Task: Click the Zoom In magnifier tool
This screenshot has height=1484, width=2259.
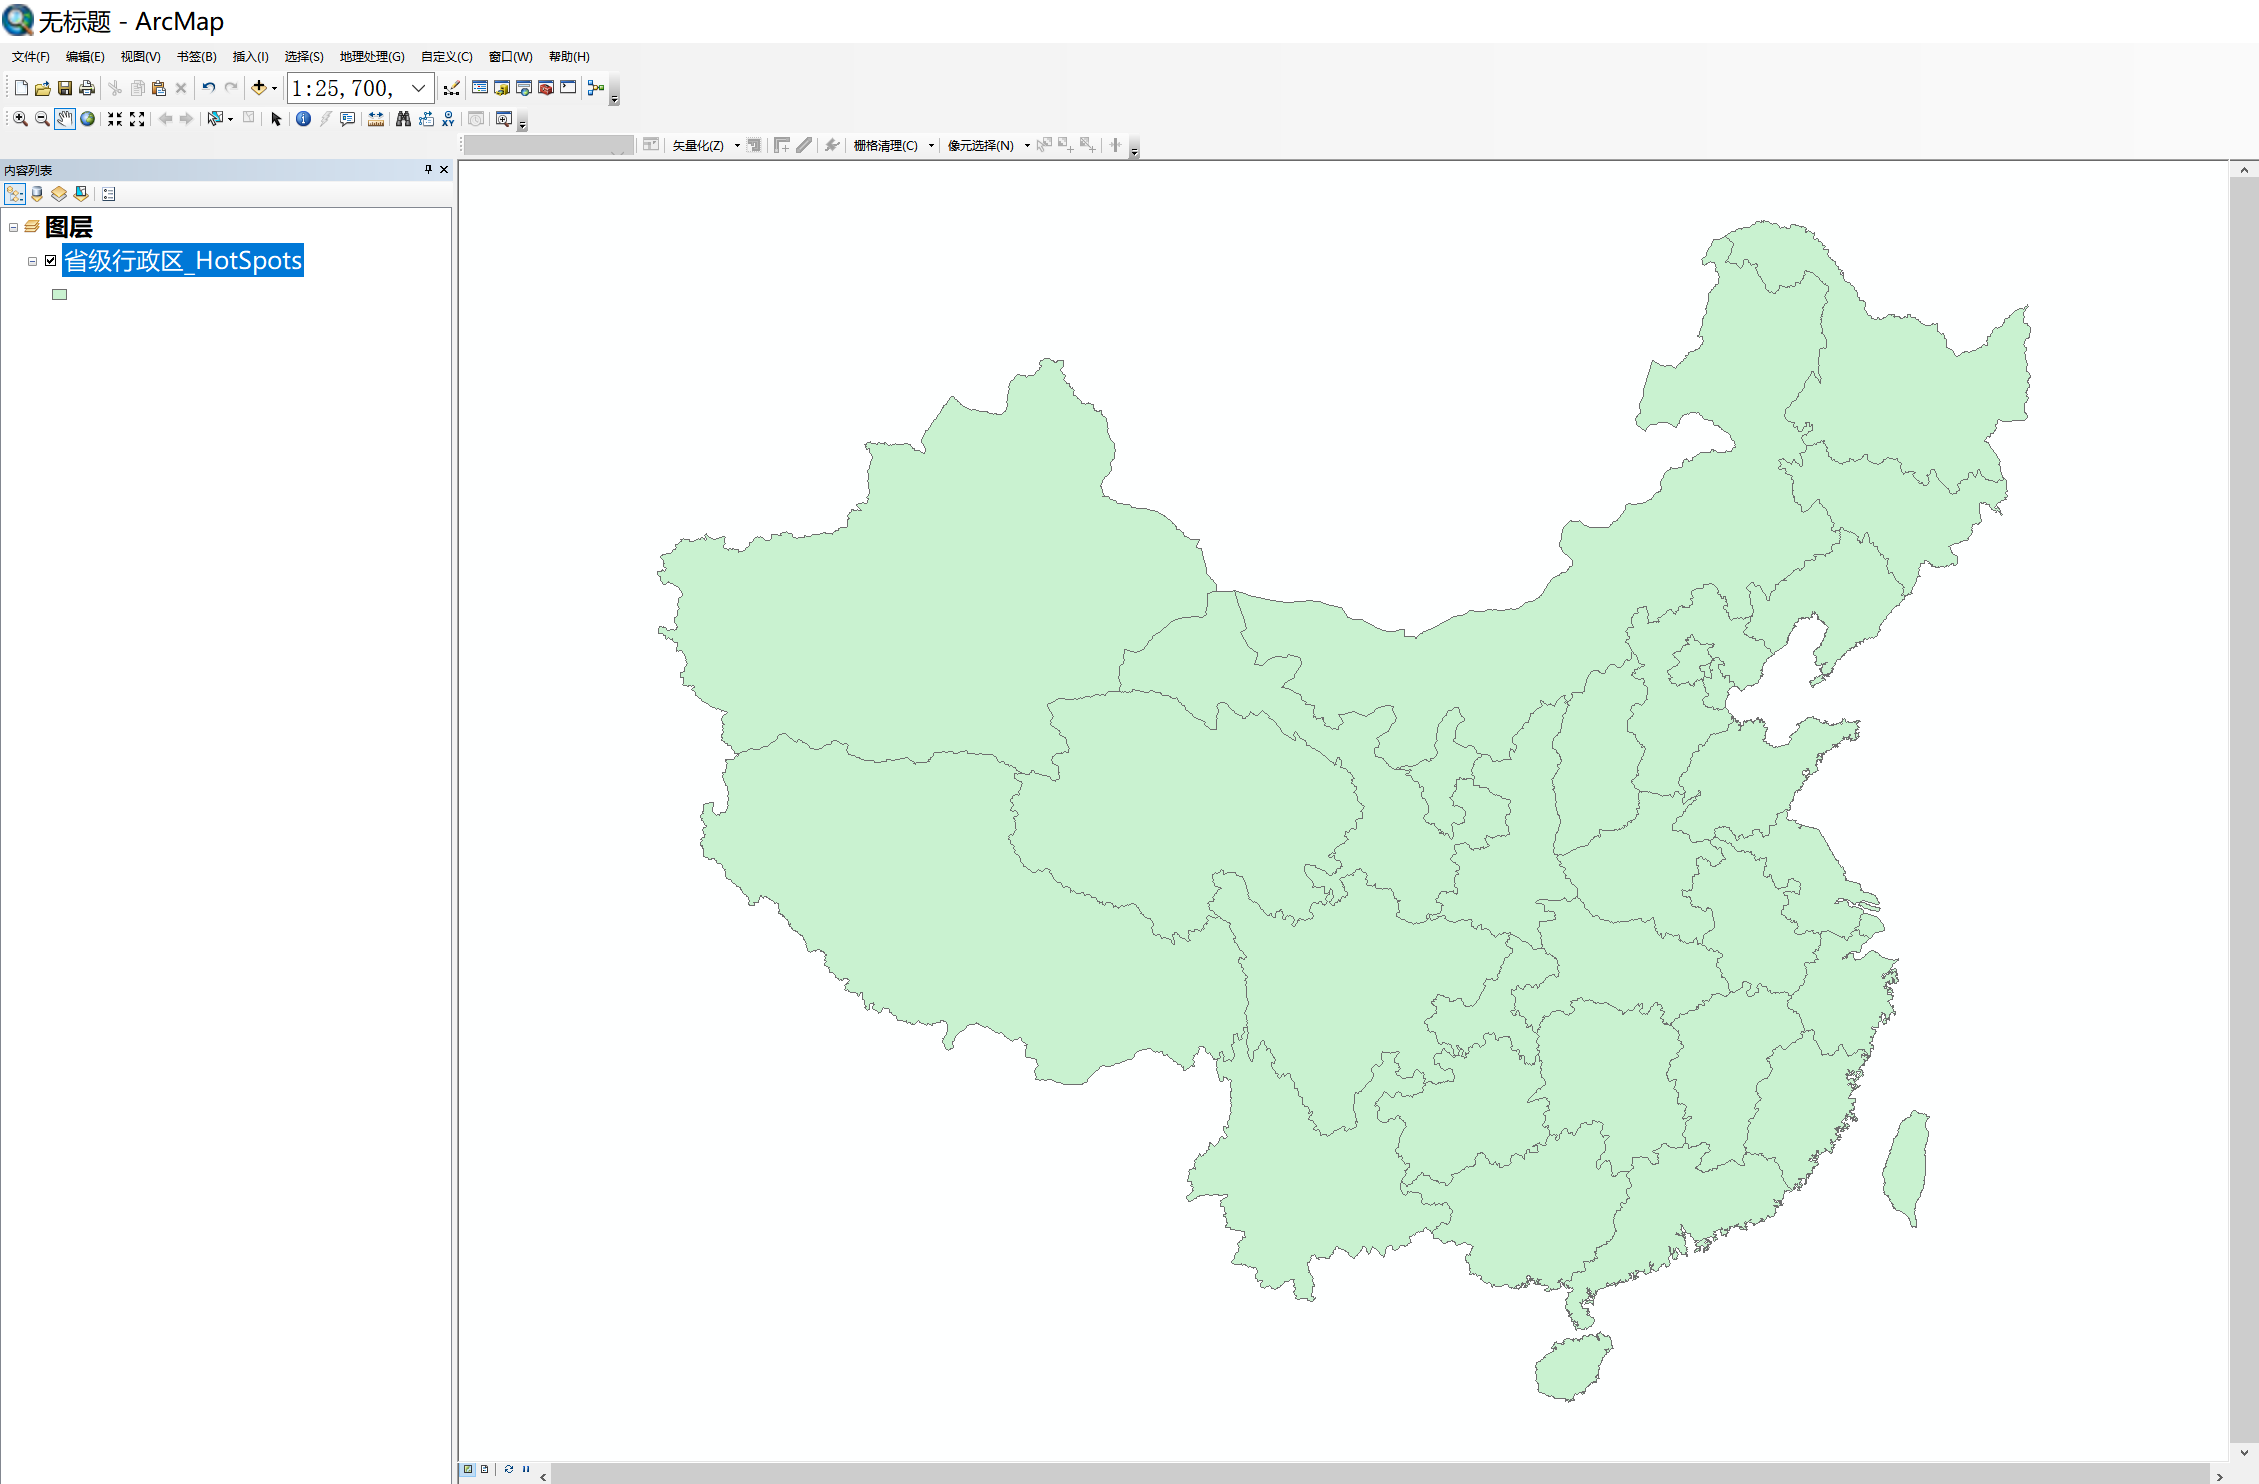Action: [x=20, y=119]
